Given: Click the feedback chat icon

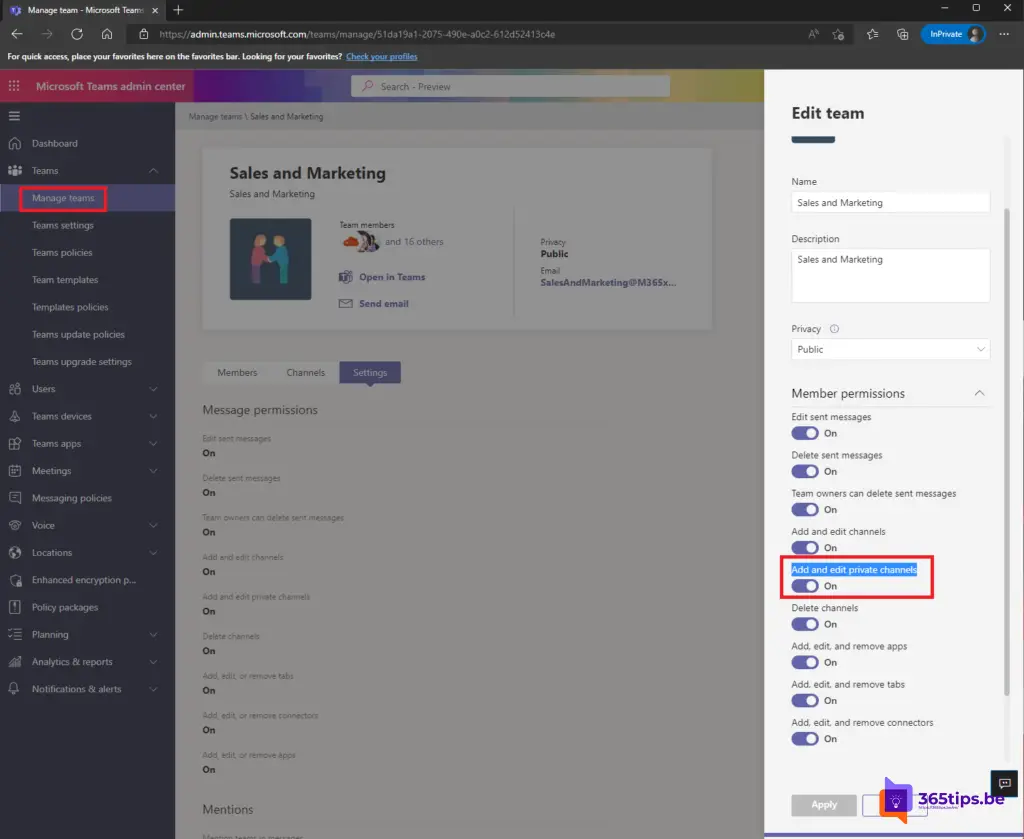Looking at the screenshot, I should [1004, 783].
